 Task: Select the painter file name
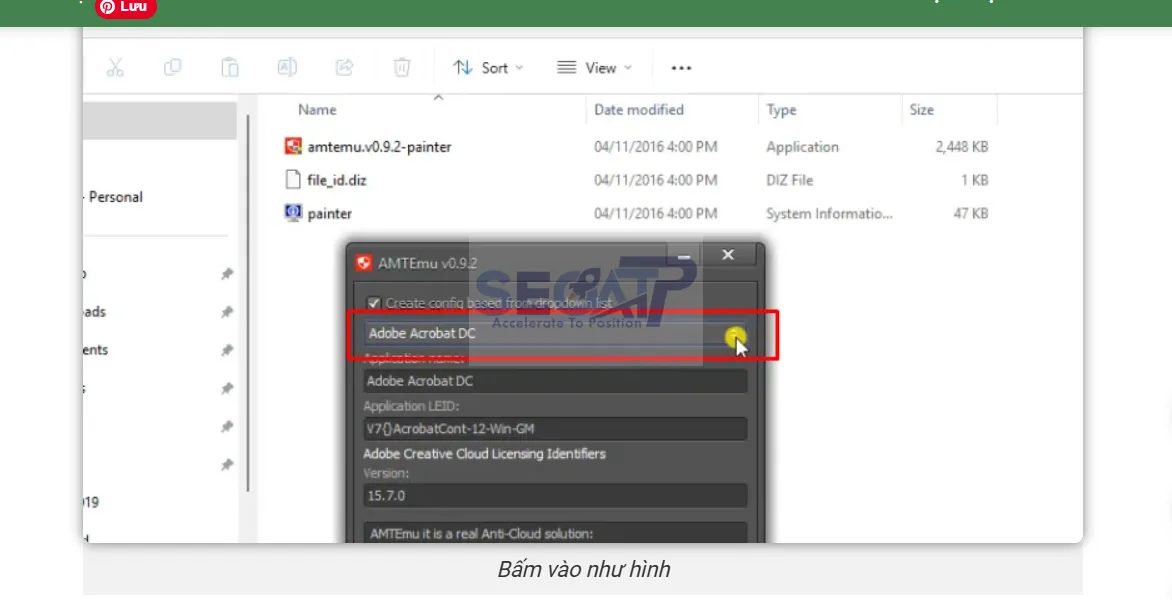coord(330,214)
